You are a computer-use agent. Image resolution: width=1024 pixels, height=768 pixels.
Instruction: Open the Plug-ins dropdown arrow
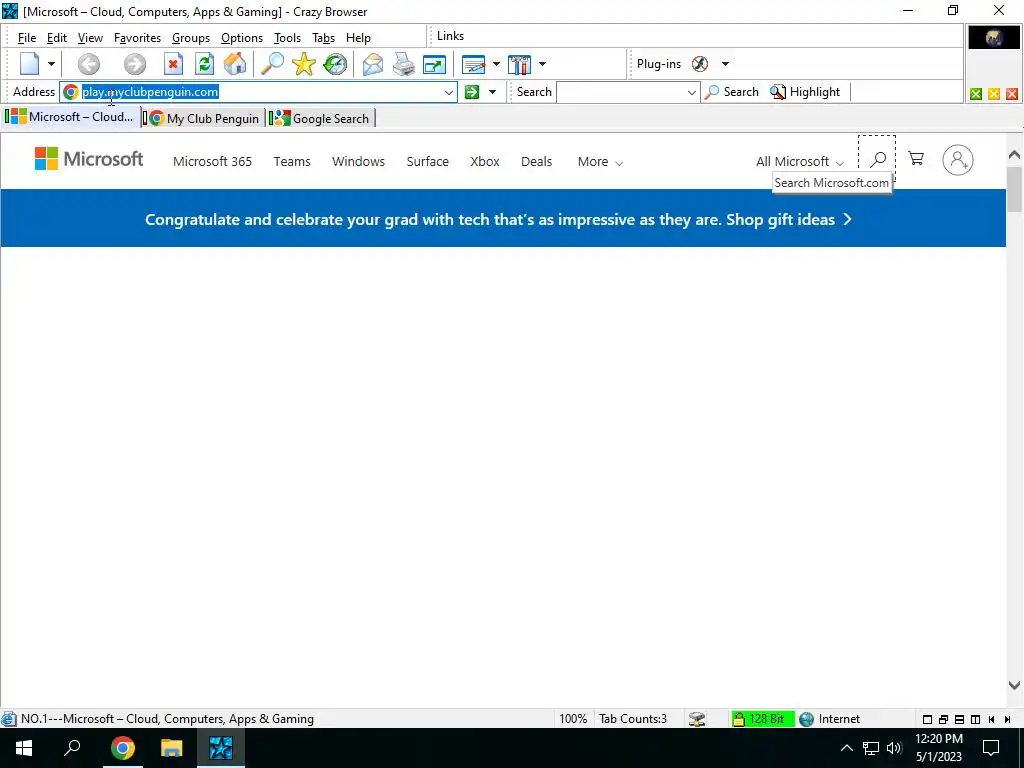coord(725,64)
